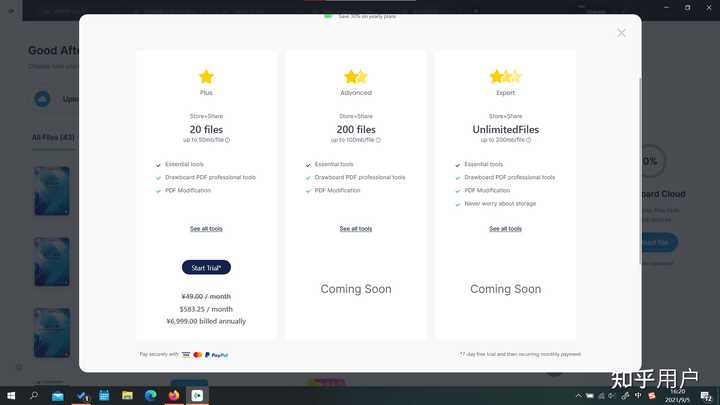This screenshot has width=720, height=405.
Task: Open the Windows notification center
Action: pos(706,396)
